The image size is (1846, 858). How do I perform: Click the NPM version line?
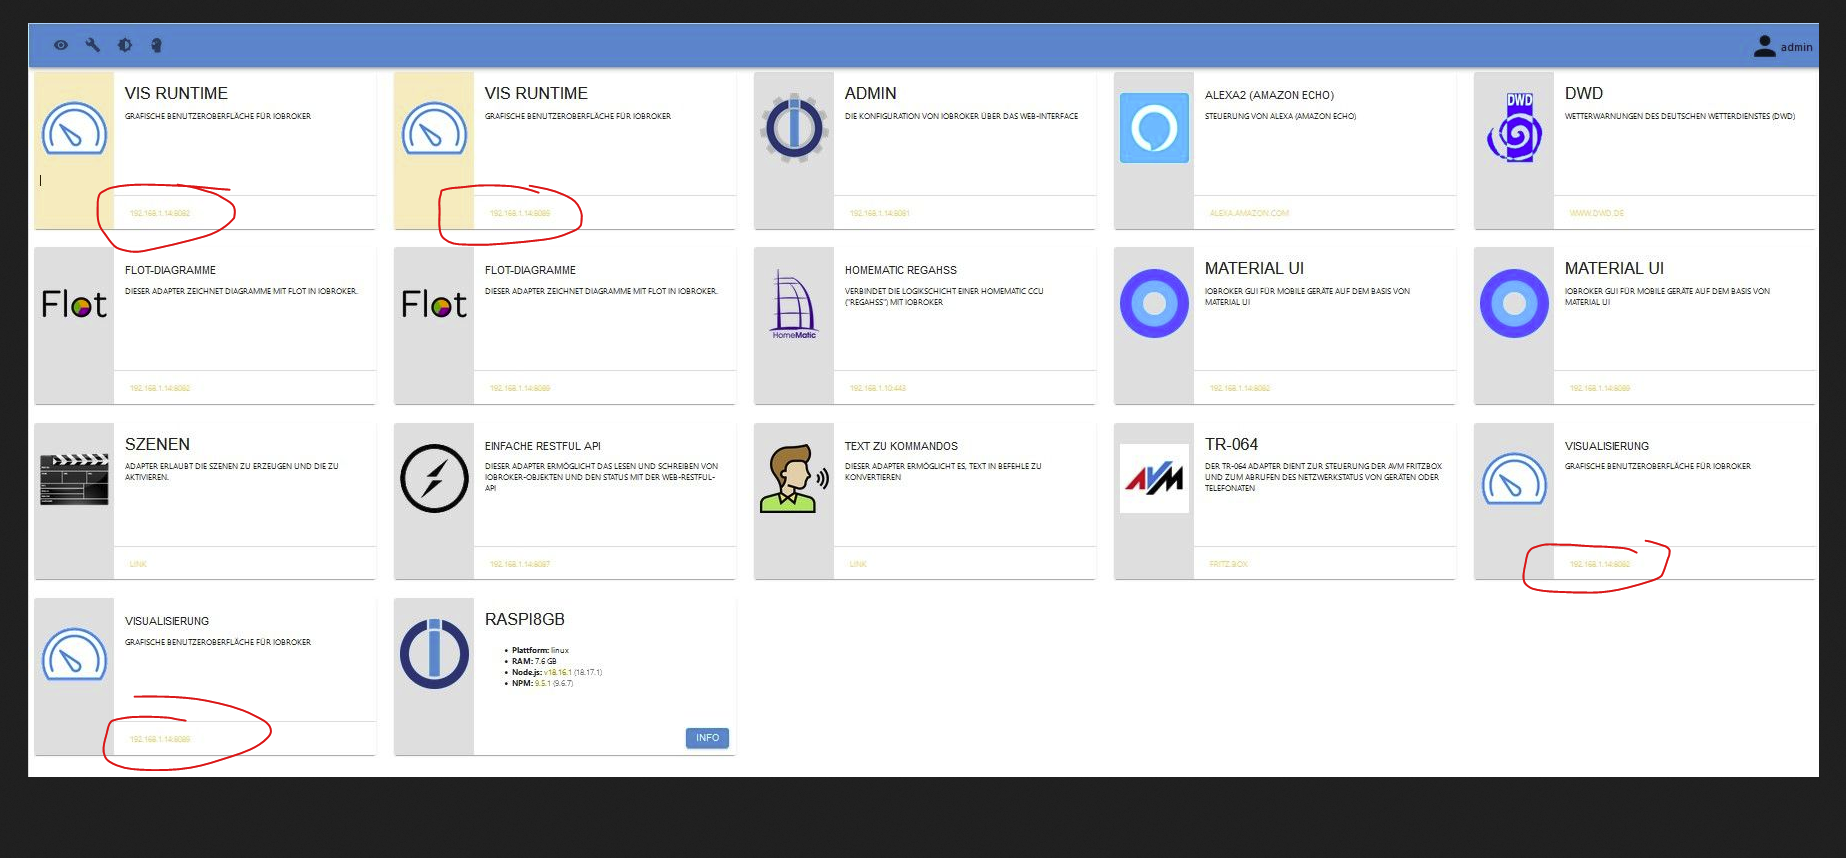[x=542, y=683]
